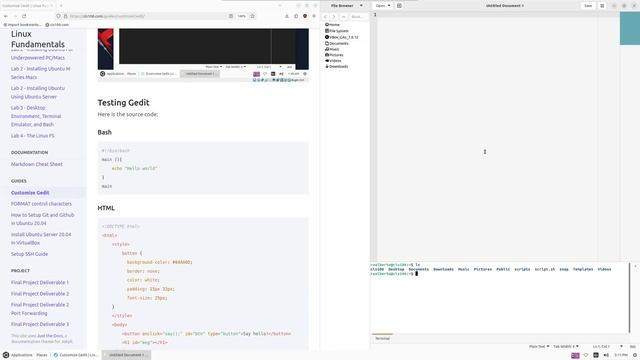
Task: Toggle the INS insert mode indicator
Action: pos(633,347)
